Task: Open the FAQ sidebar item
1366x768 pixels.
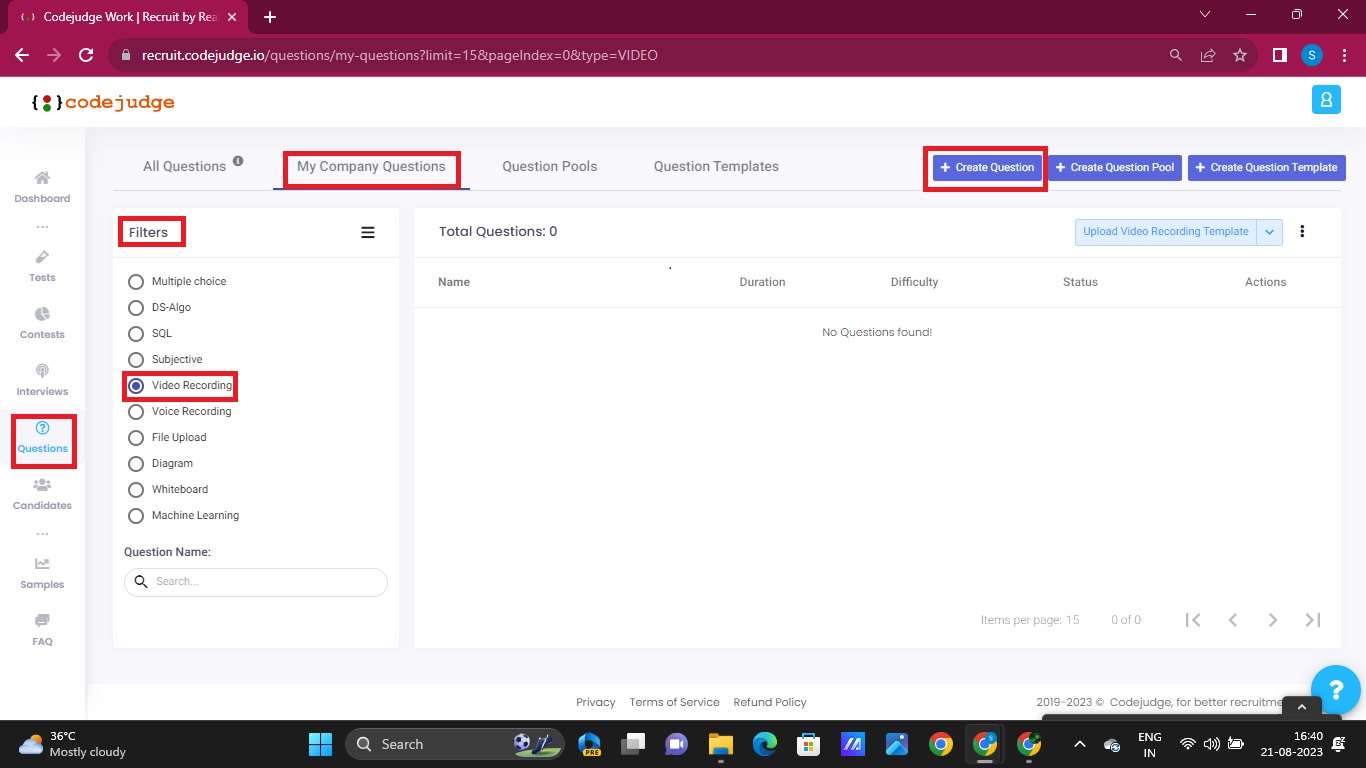Action: pyautogui.click(x=42, y=632)
